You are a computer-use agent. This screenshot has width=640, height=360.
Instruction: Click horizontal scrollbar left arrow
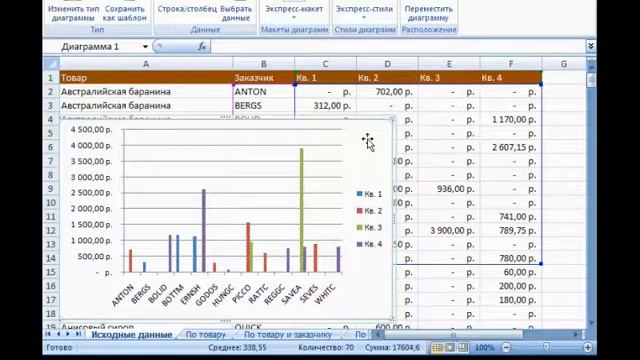point(378,335)
